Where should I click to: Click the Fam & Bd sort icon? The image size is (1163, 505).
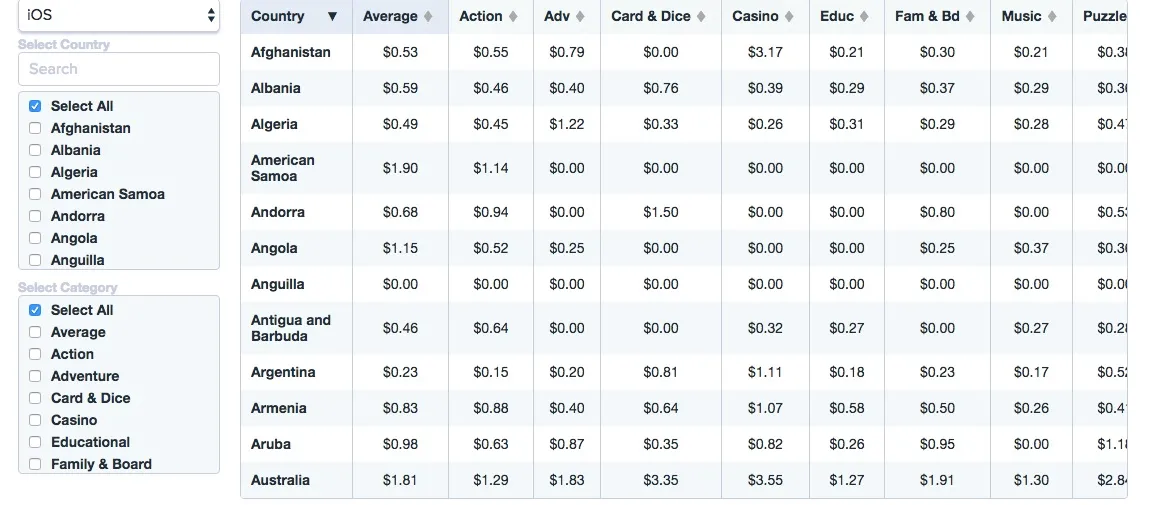click(x=970, y=17)
